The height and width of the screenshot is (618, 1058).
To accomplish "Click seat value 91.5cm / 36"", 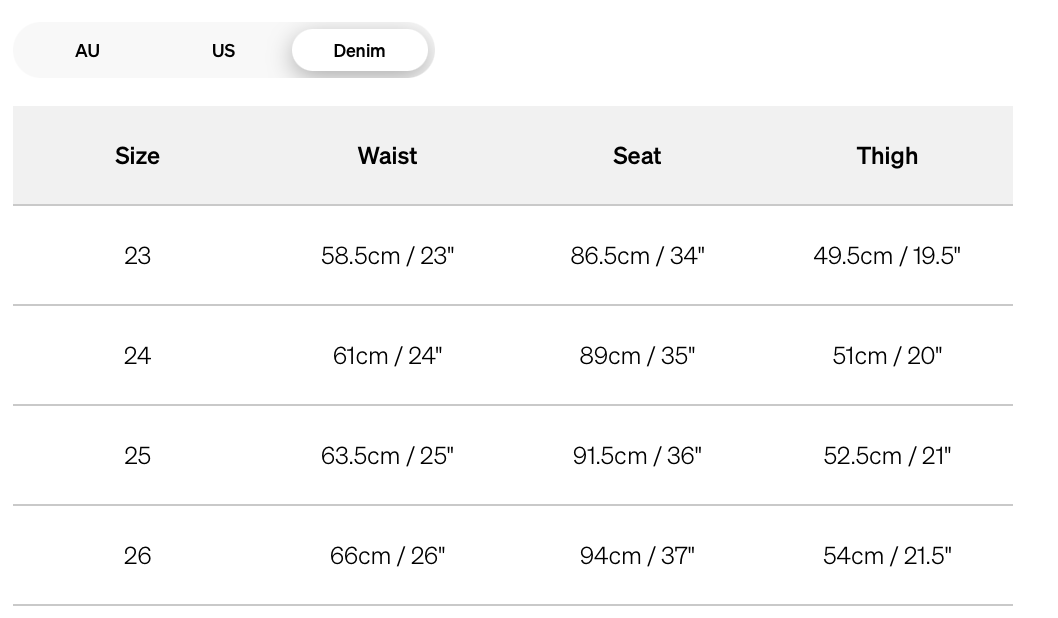I will [637, 456].
